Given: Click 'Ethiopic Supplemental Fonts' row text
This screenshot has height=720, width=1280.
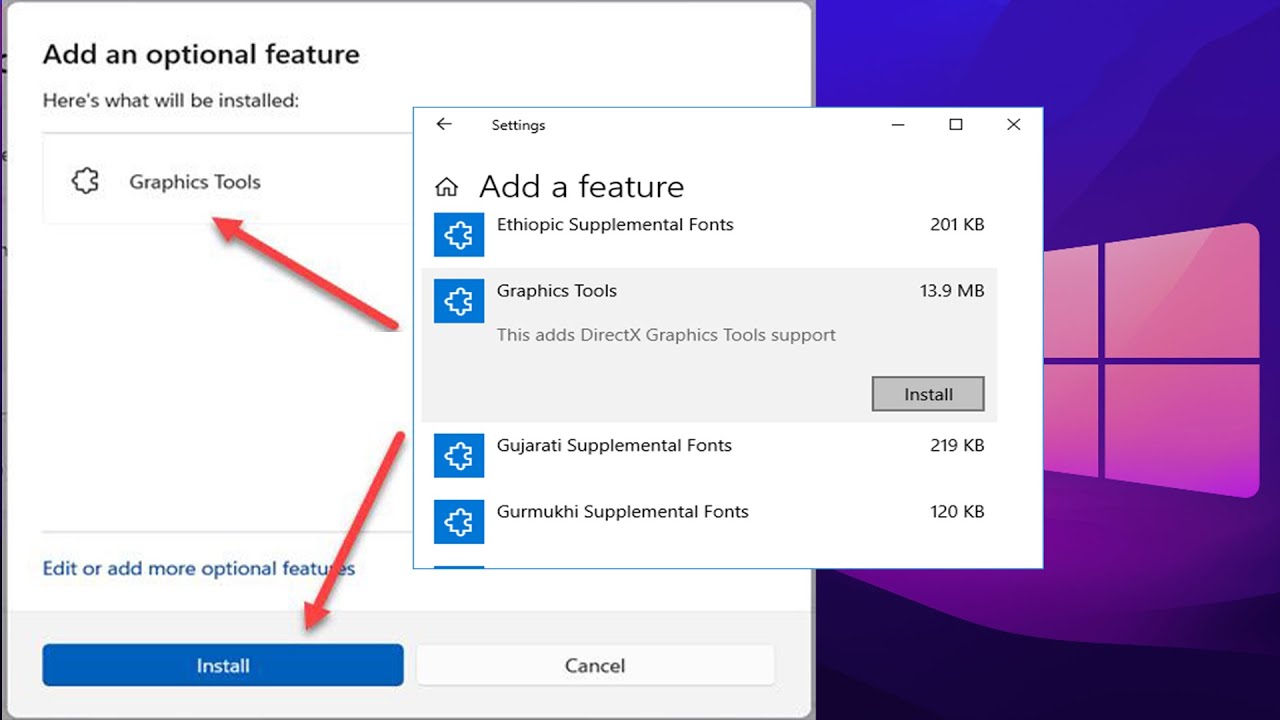Looking at the screenshot, I should (x=615, y=224).
